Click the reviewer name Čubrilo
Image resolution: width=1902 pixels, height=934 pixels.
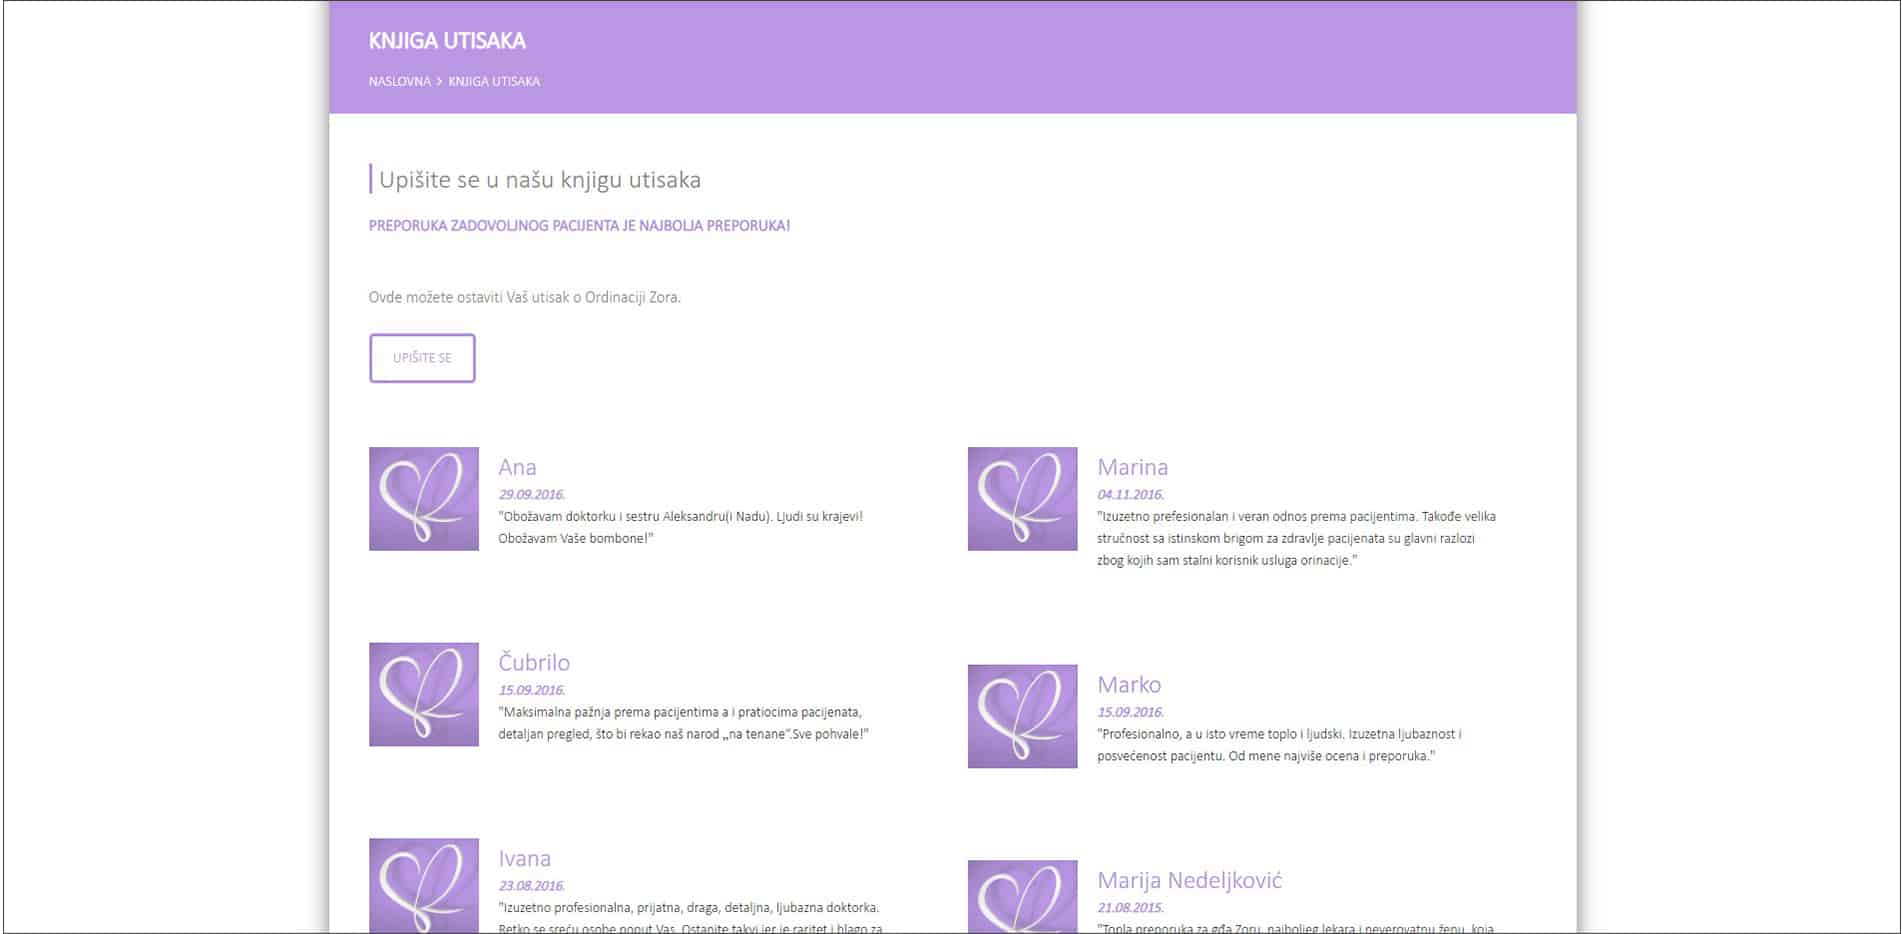[x=534, y=662]
